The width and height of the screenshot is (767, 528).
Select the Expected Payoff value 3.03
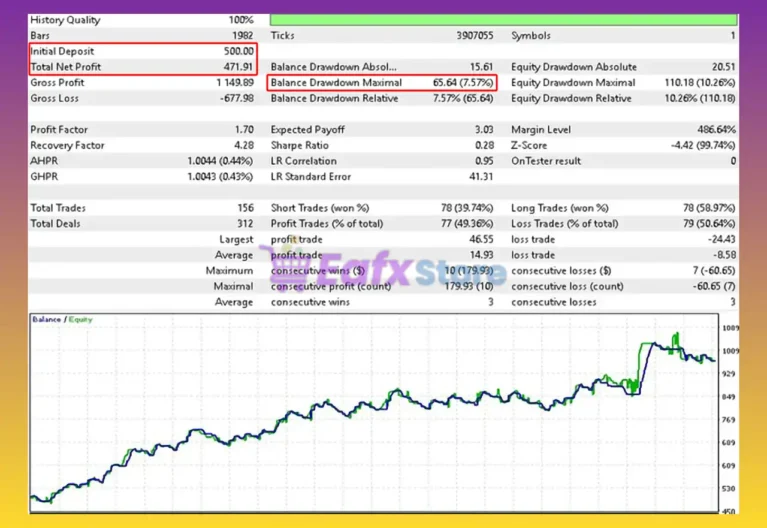point(484,130)
